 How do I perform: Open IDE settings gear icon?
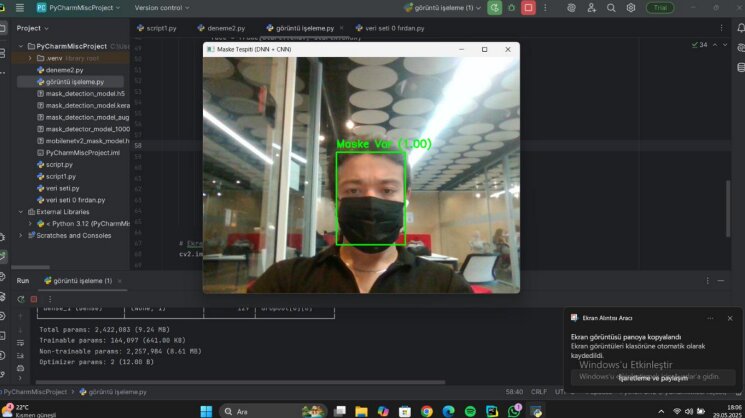coord(630,8)
